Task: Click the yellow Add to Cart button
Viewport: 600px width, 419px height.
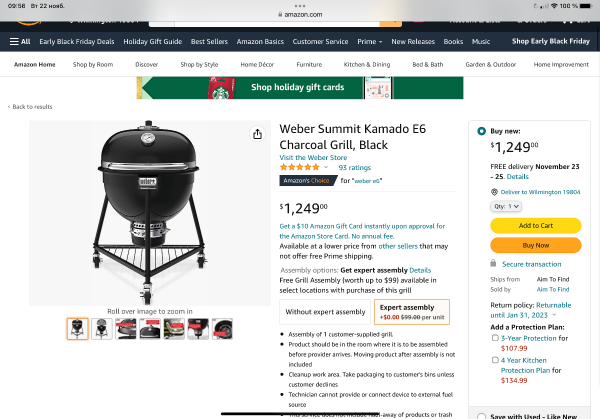Action: point(536,225)
